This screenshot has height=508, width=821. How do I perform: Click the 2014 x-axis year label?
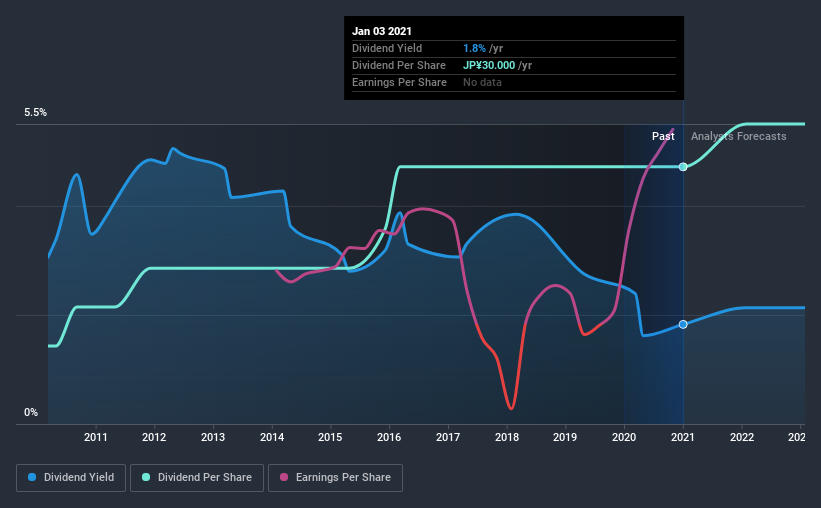[x=272, y=437]
